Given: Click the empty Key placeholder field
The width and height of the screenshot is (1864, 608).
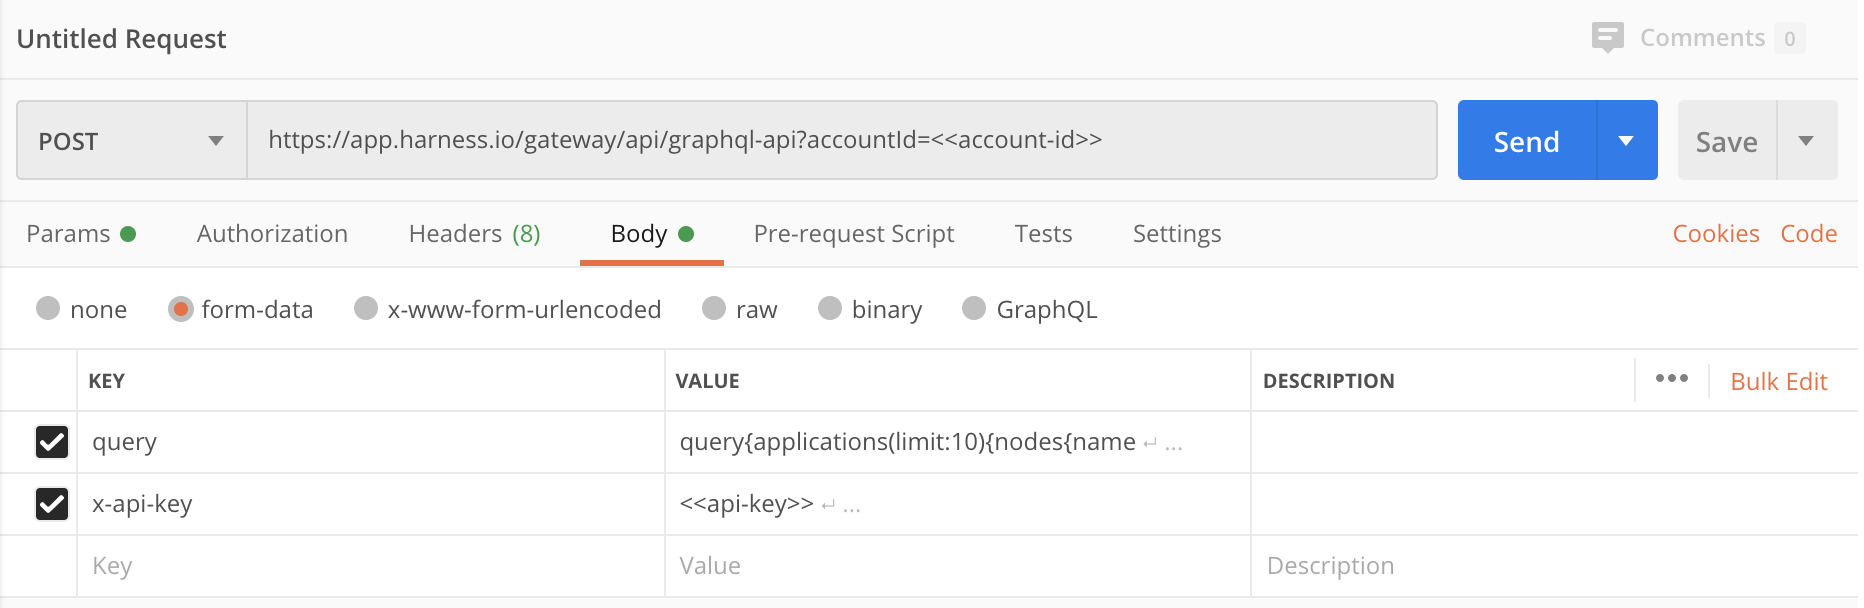Looking at the screenshot, I should pos(371,566).
